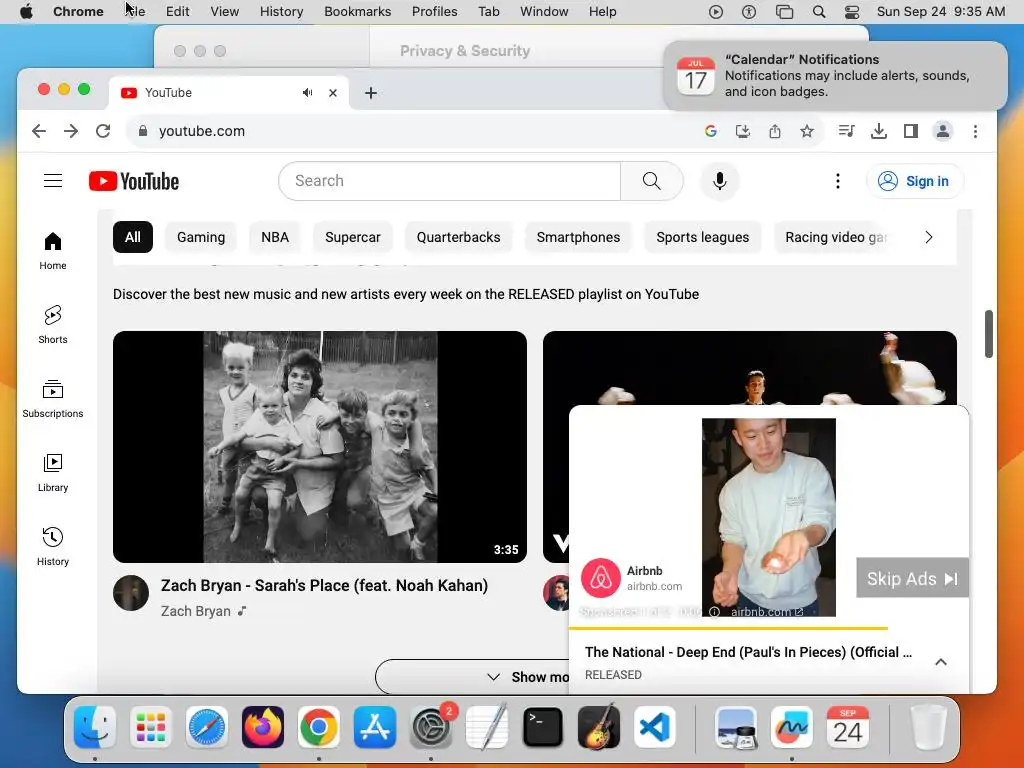Open Shorts in sidebar
This screenshot has width=1024, height=768.
53,325
